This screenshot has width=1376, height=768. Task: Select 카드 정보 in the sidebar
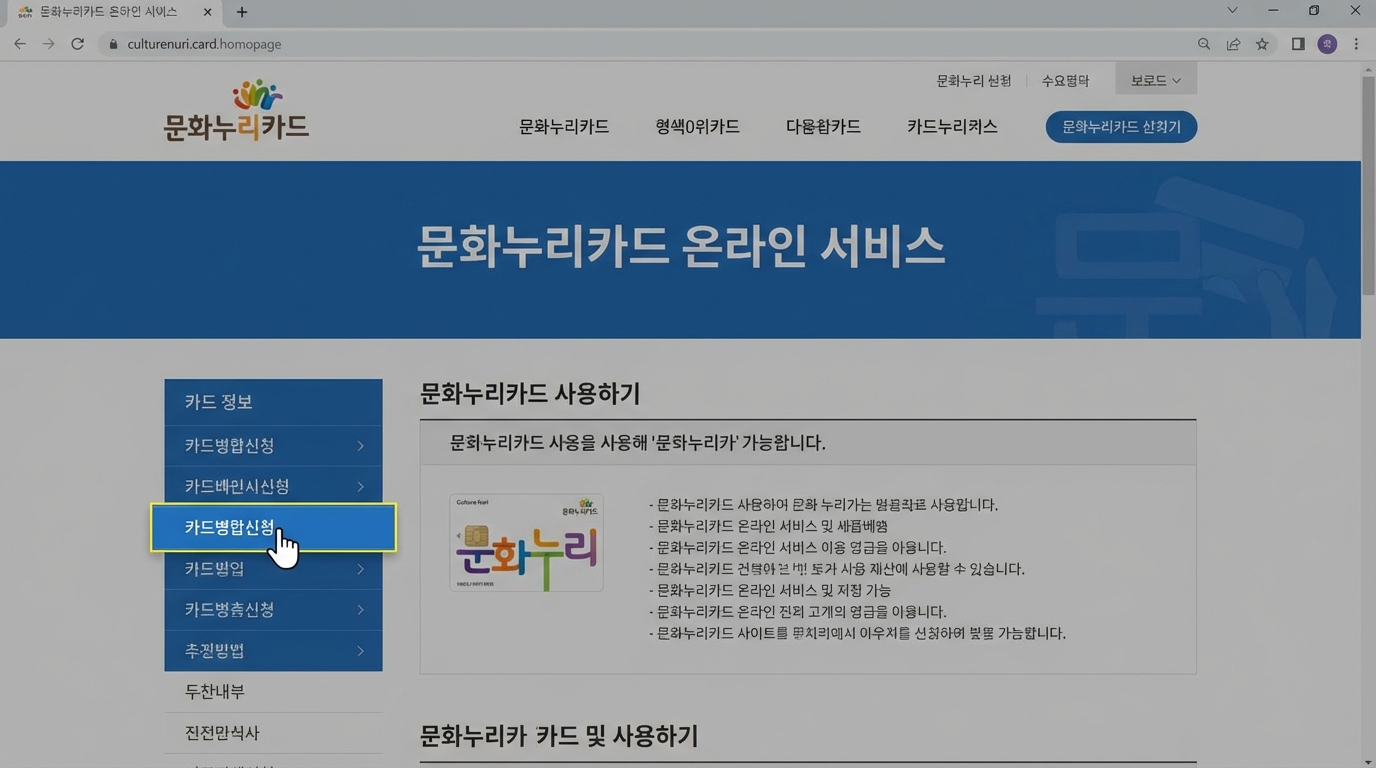(x=217, y=401)
